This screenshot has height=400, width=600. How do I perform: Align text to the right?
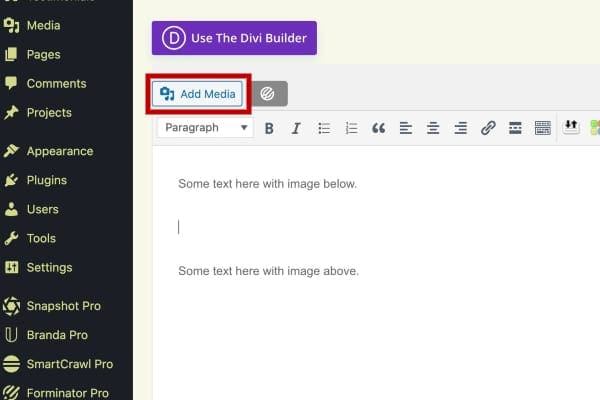click(460, 128)
